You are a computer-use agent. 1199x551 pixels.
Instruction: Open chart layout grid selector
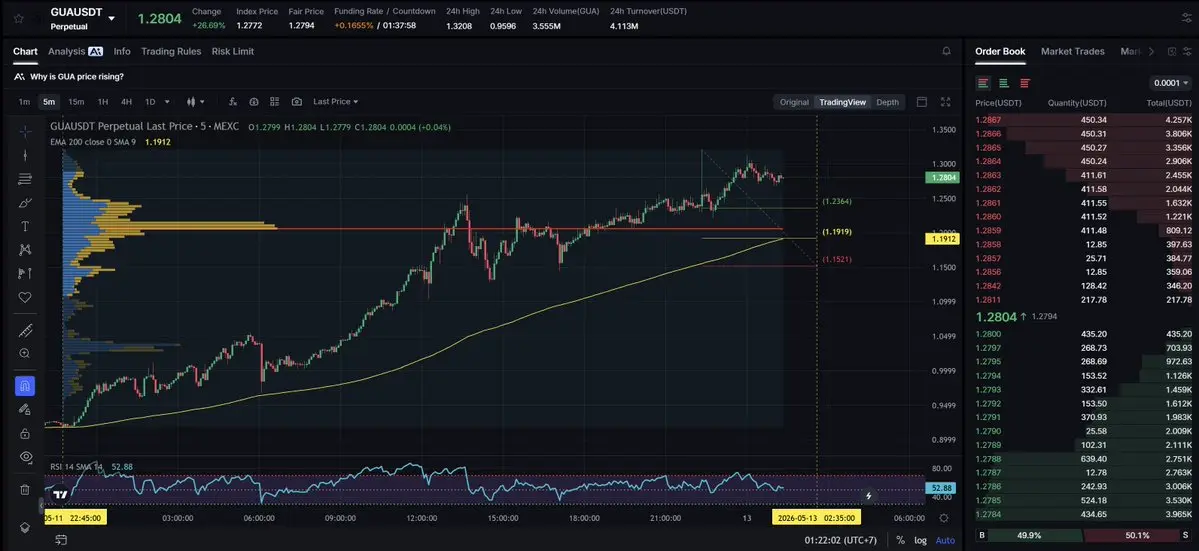click(275, 102)
